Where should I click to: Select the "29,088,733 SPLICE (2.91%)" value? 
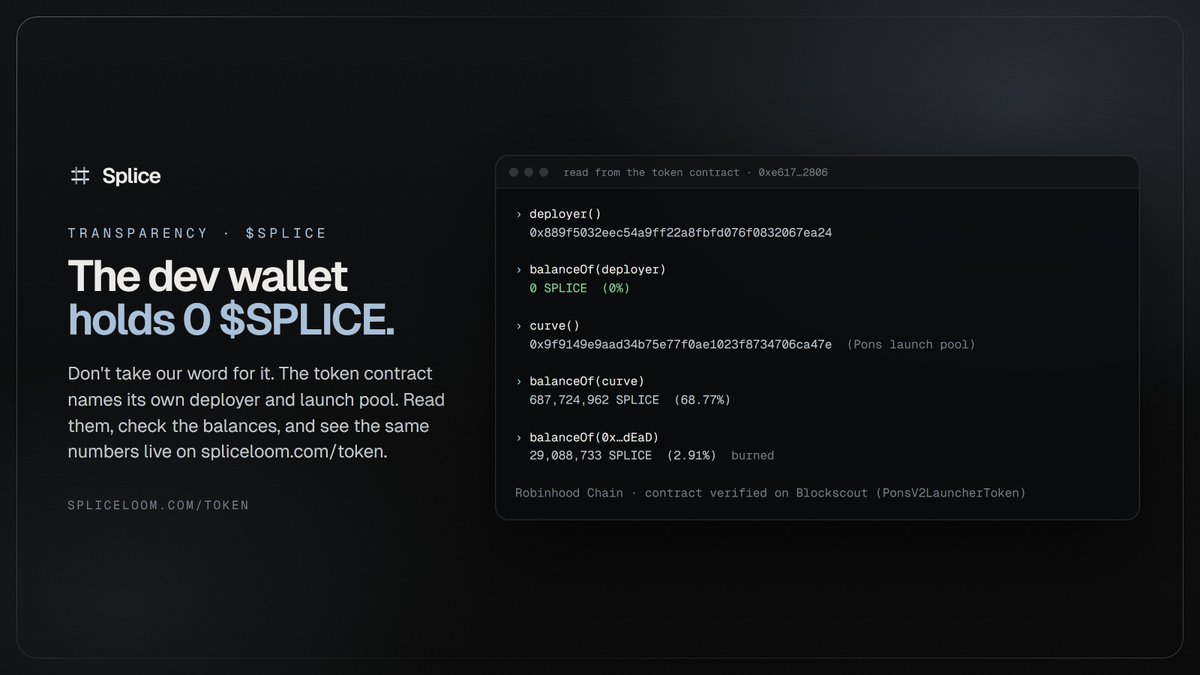623,455
